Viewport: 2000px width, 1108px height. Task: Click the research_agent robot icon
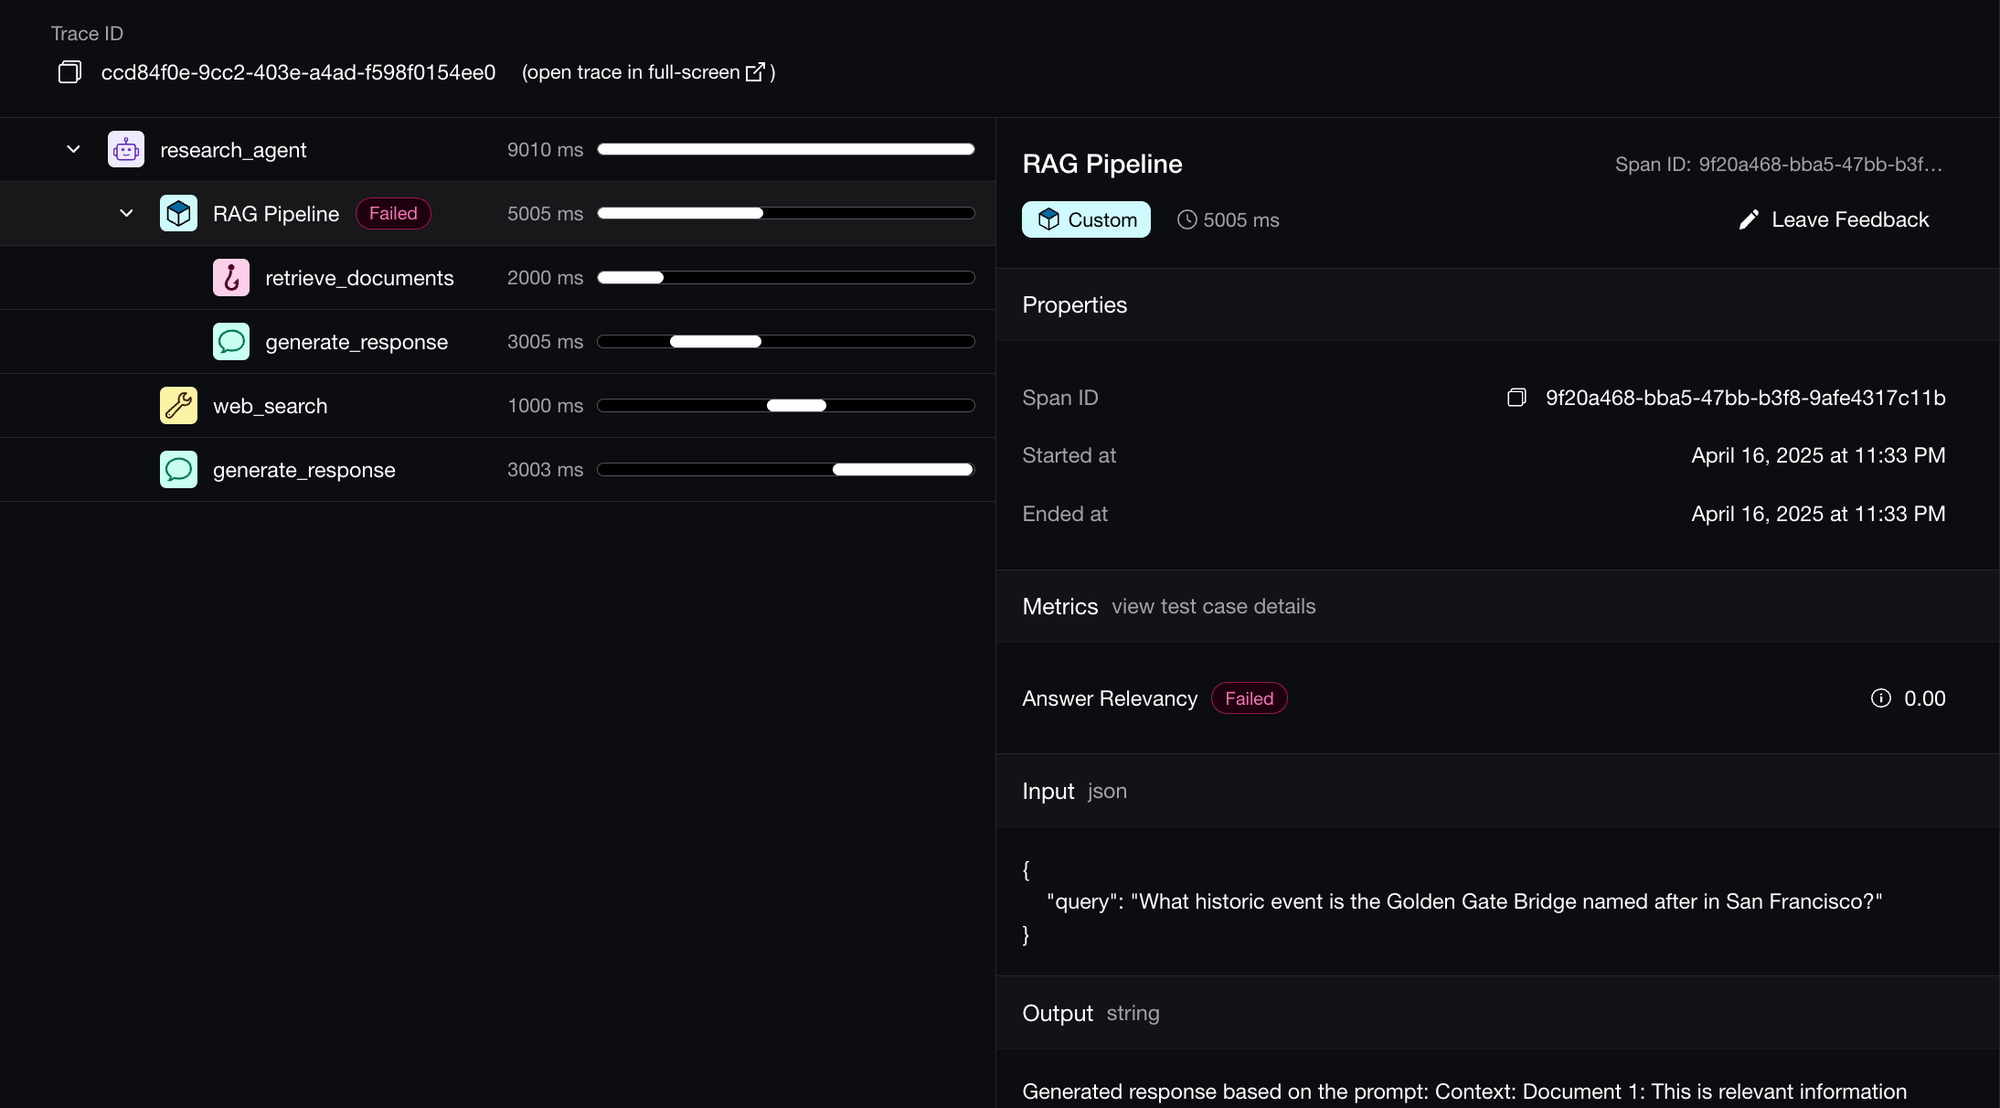(126, 150)
